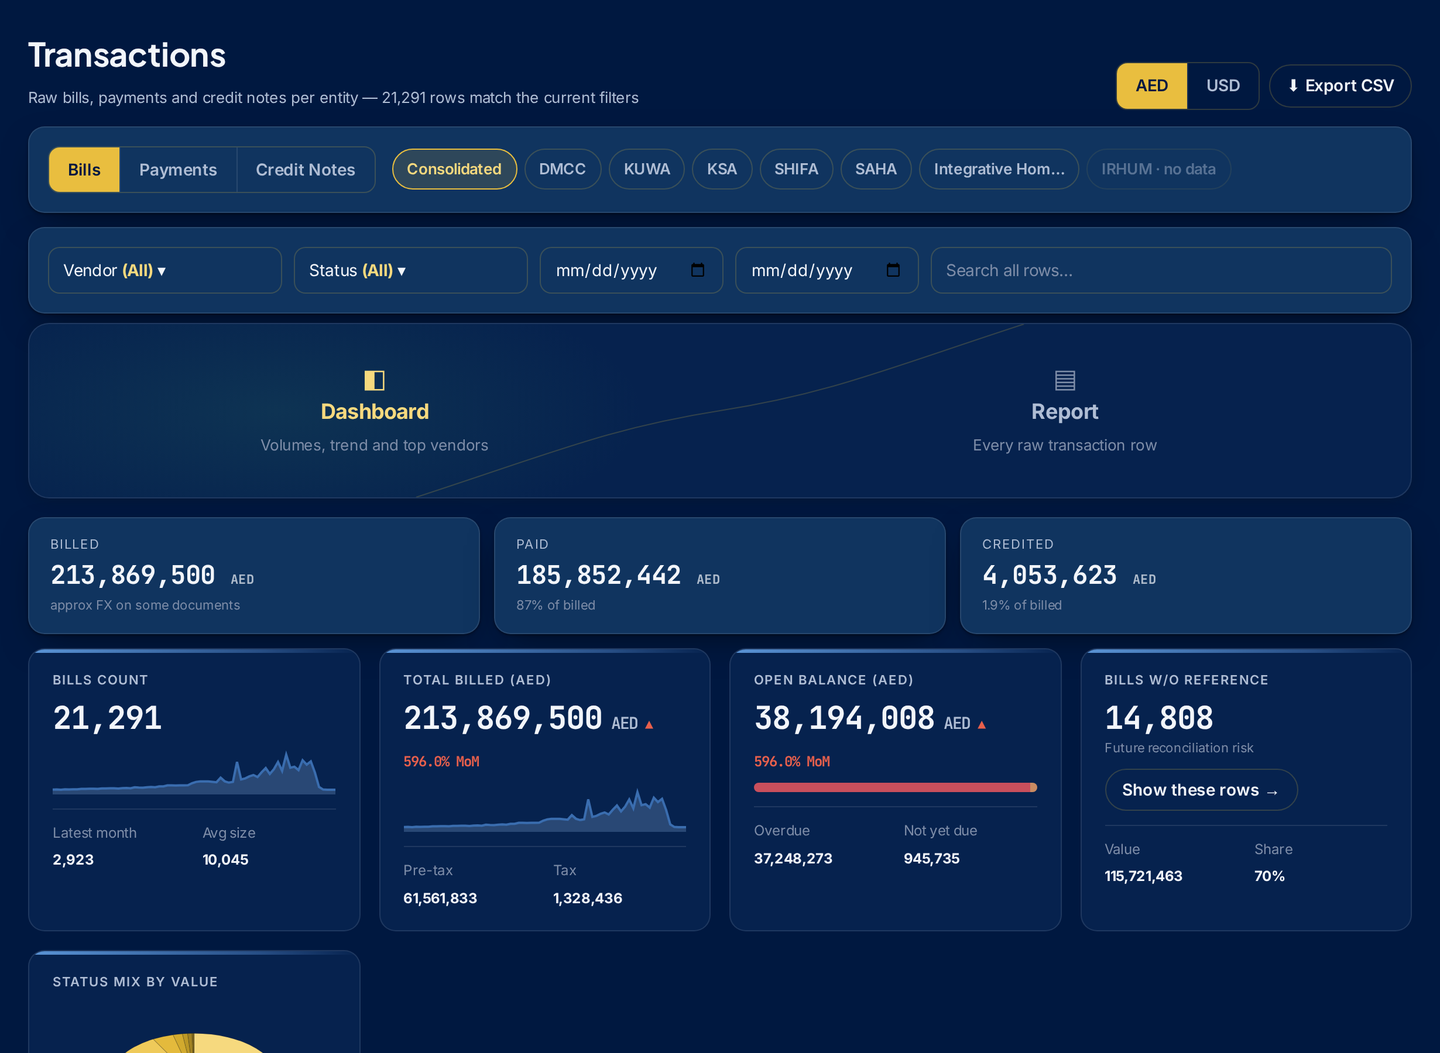Screen dimensions: 1440x1053
Task: Select the SAHA entity chip
Action: point(876,169)
